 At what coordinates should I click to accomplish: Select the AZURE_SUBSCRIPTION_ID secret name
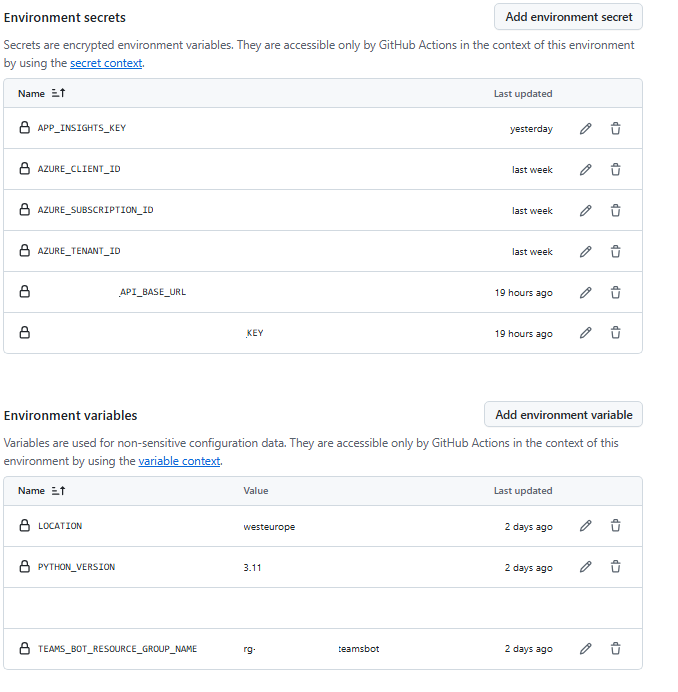point(95,210)
